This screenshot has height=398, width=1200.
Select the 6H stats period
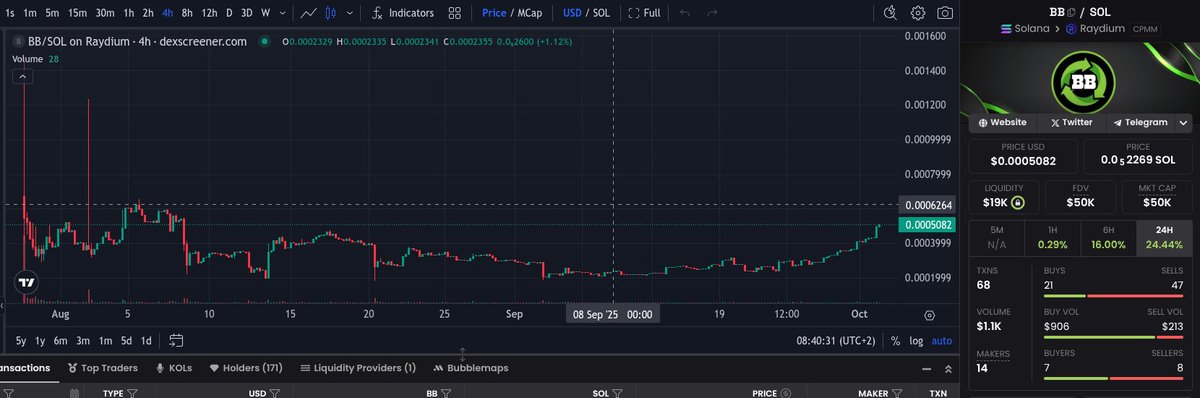click(x=1108, y=238)
